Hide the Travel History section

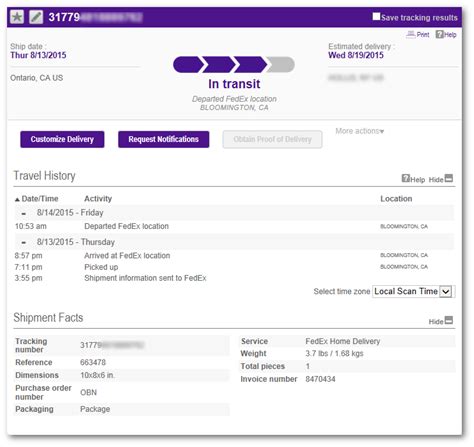[436, 180]
